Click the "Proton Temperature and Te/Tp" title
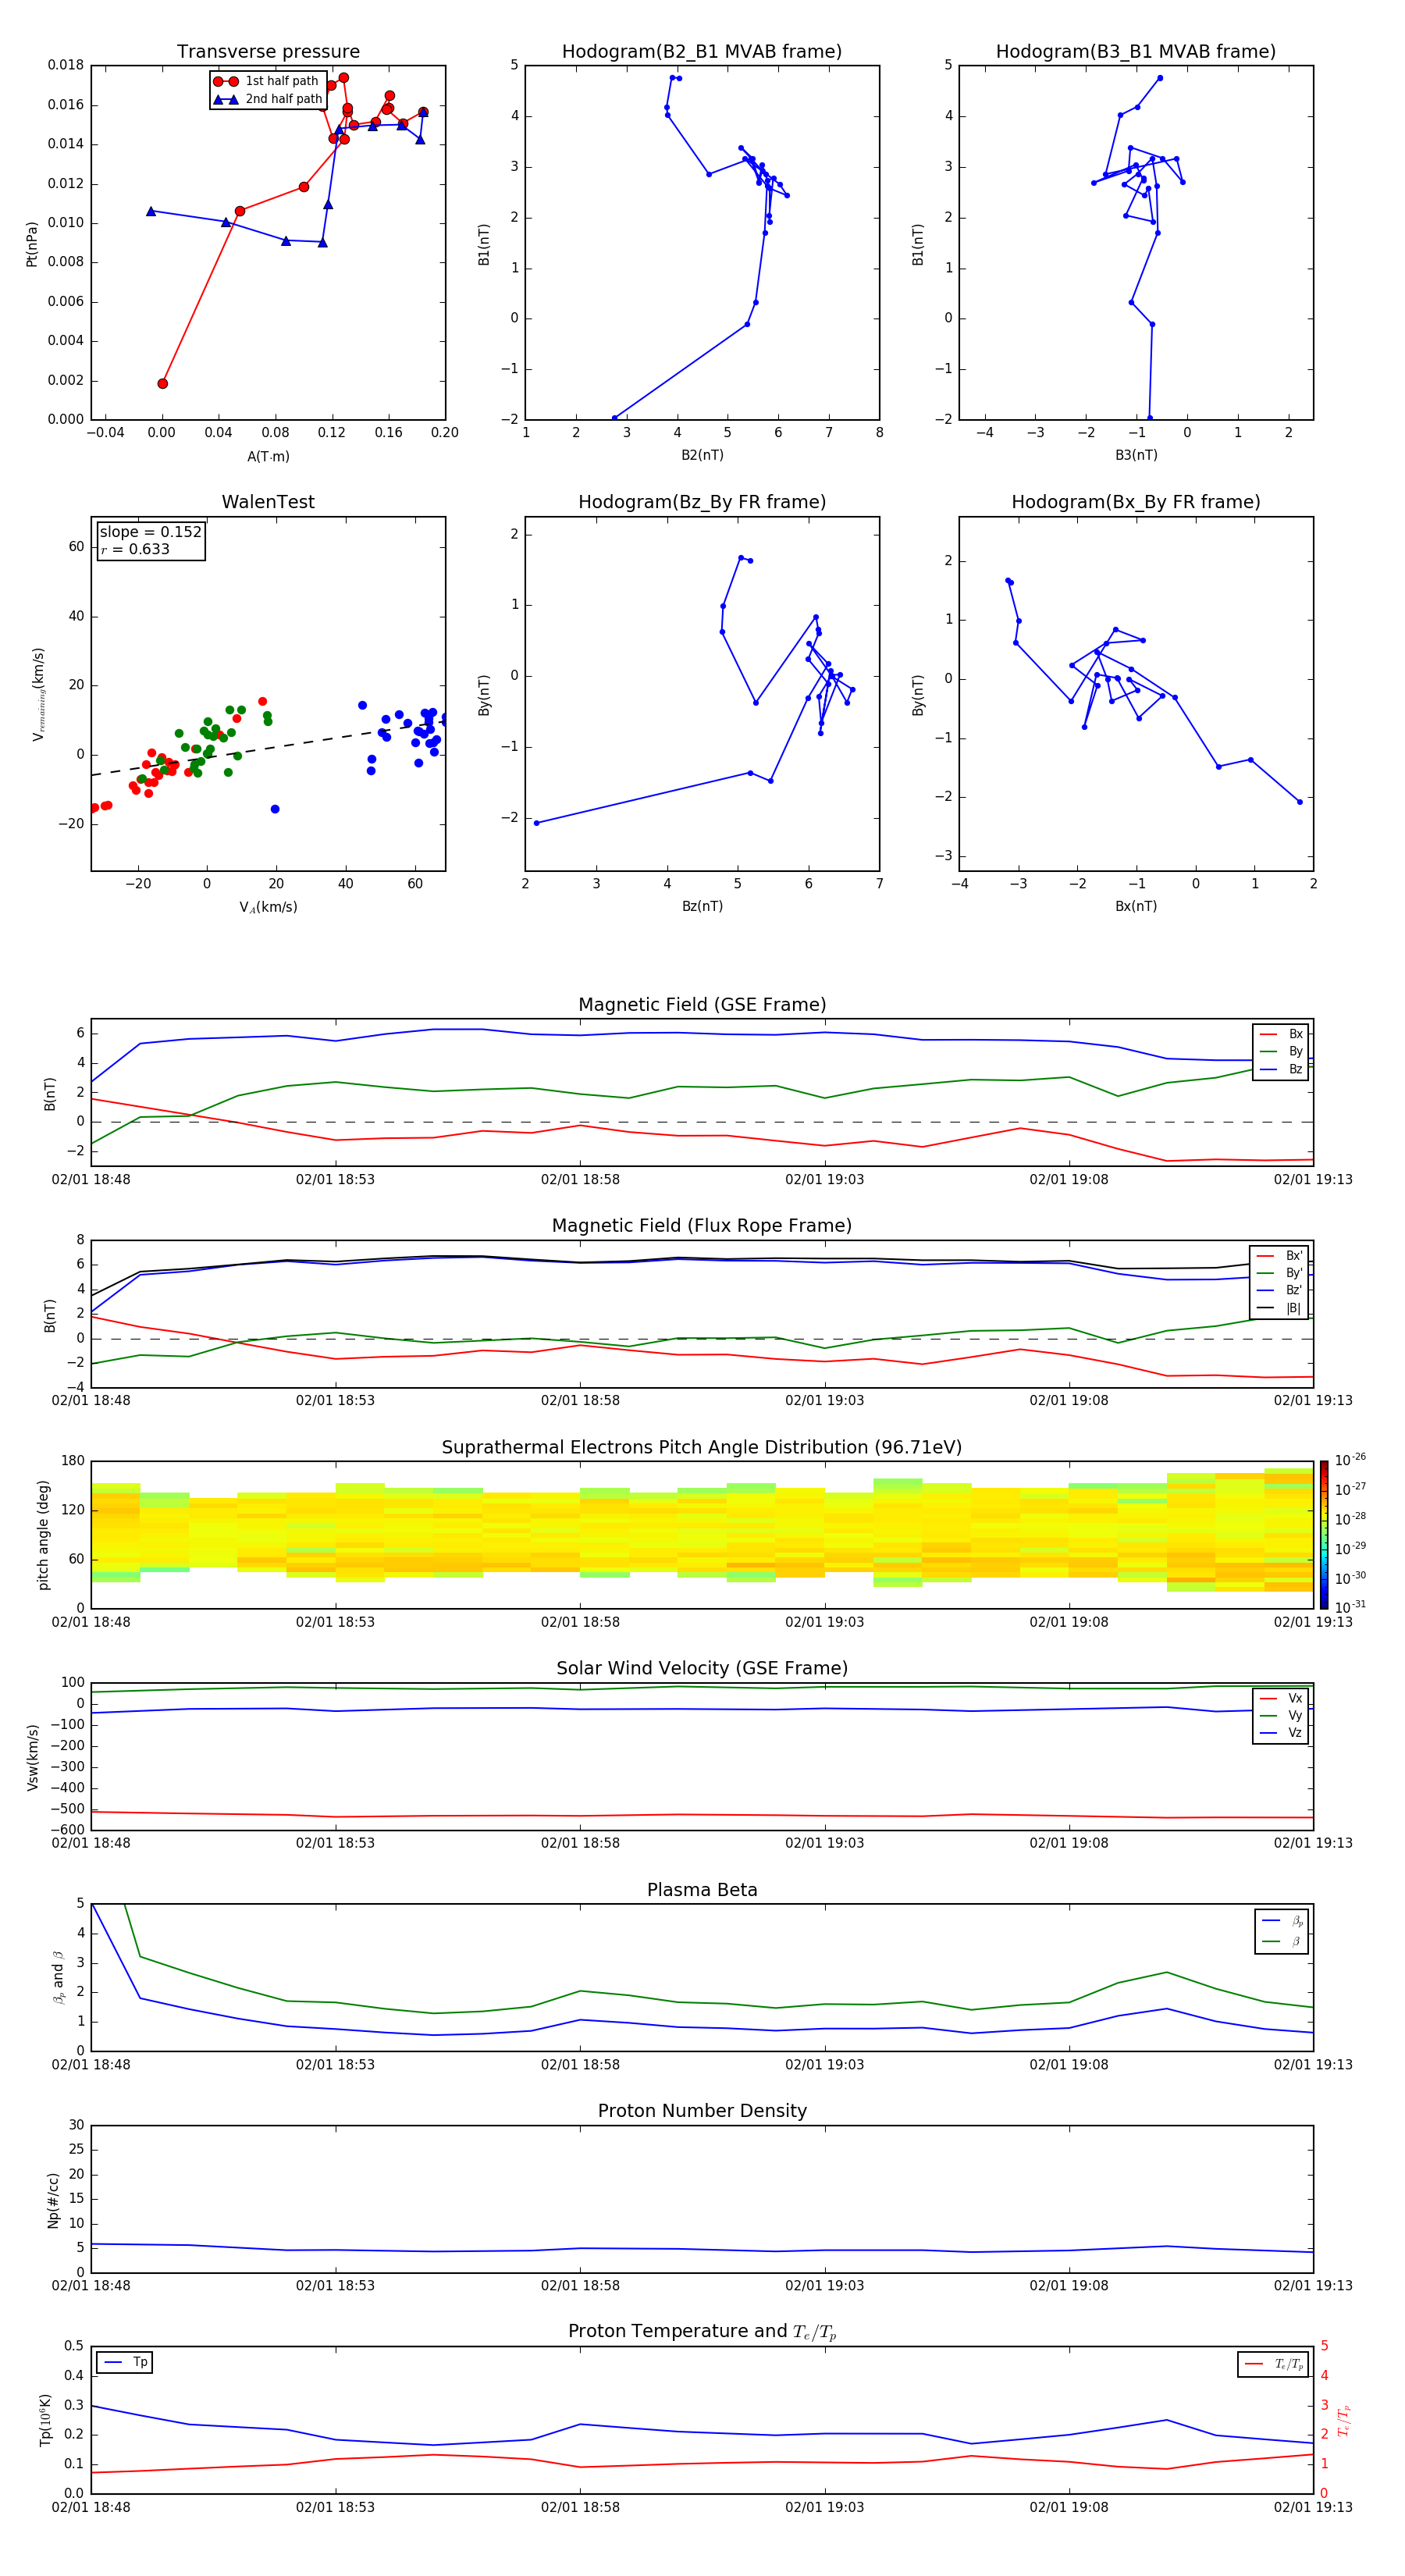The height and width of the screenshot is (2576, 1405). 702,2331
